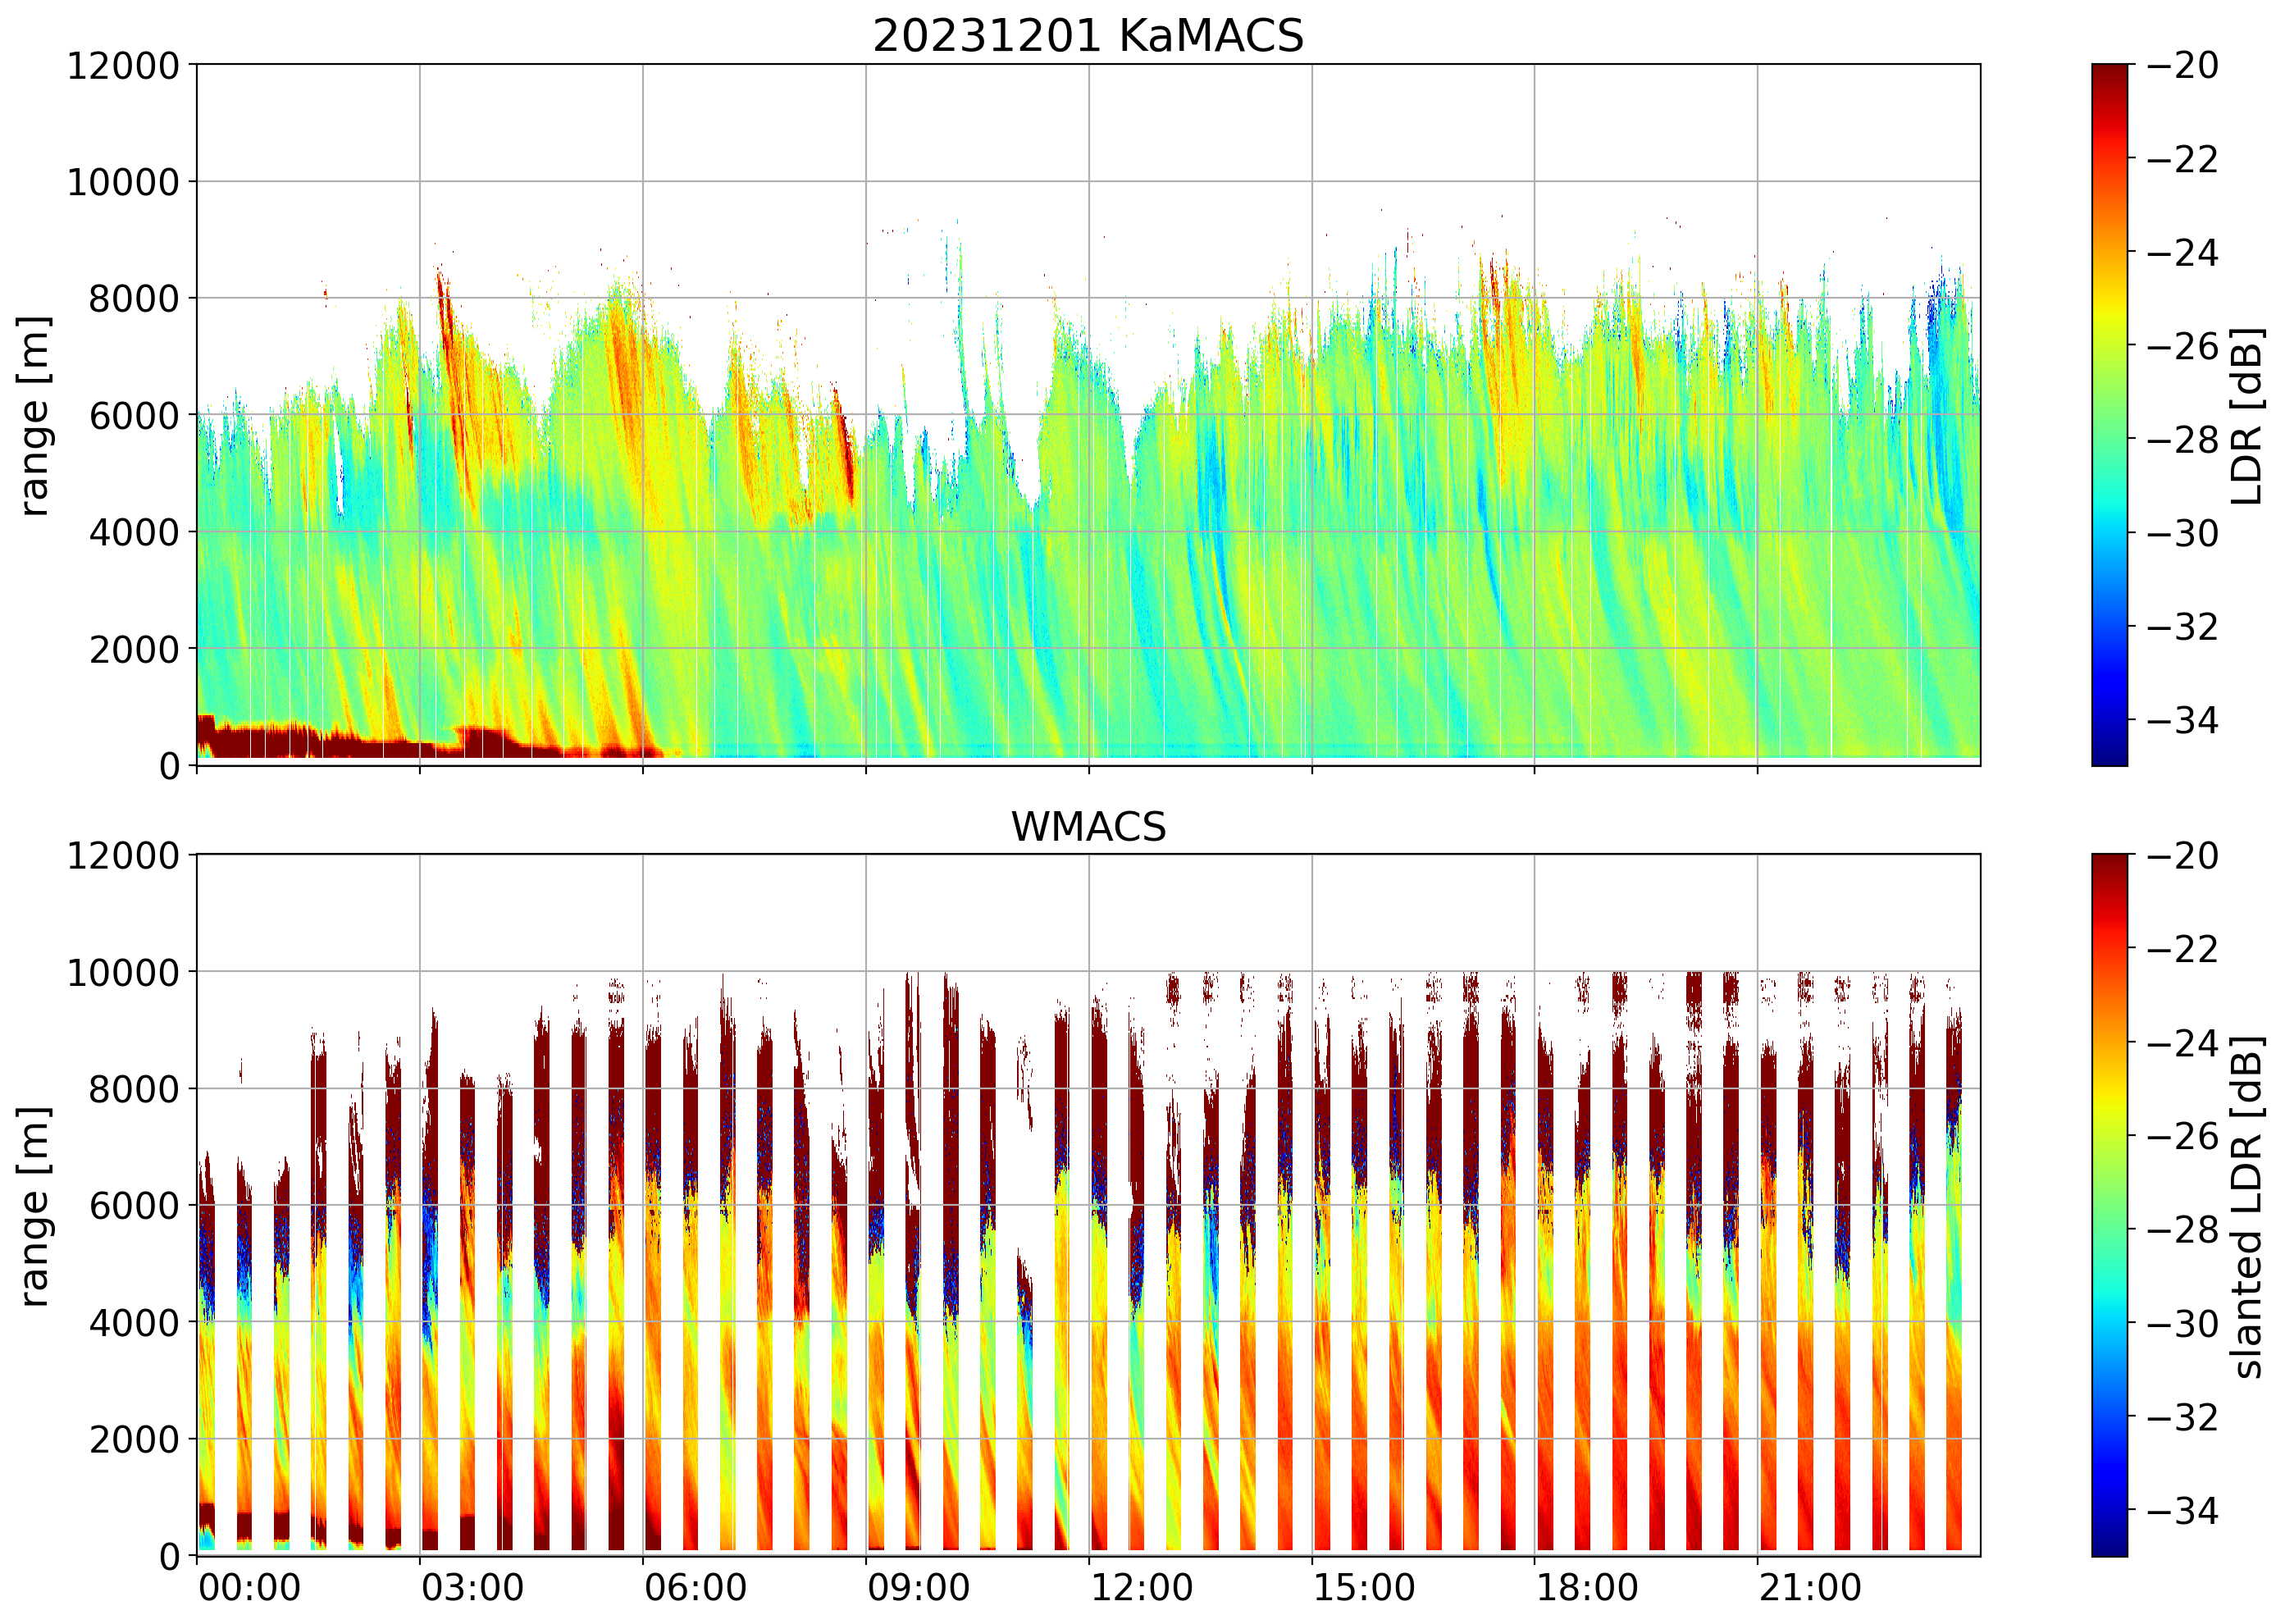Image resolution: width=2285 pixels, height=1624 pixels.
Task: Click the '-34' label on the bottom colorbar
Action: pyautogui.click(x=2182, y=1510)
